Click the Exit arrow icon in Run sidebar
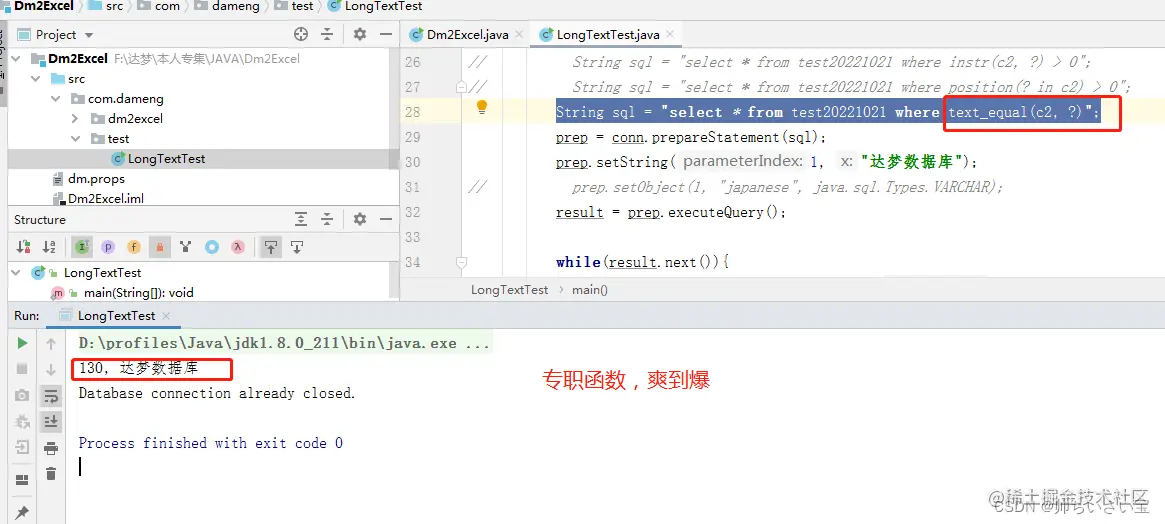This screenshot has width=1165, height=524. coord(22,447)
